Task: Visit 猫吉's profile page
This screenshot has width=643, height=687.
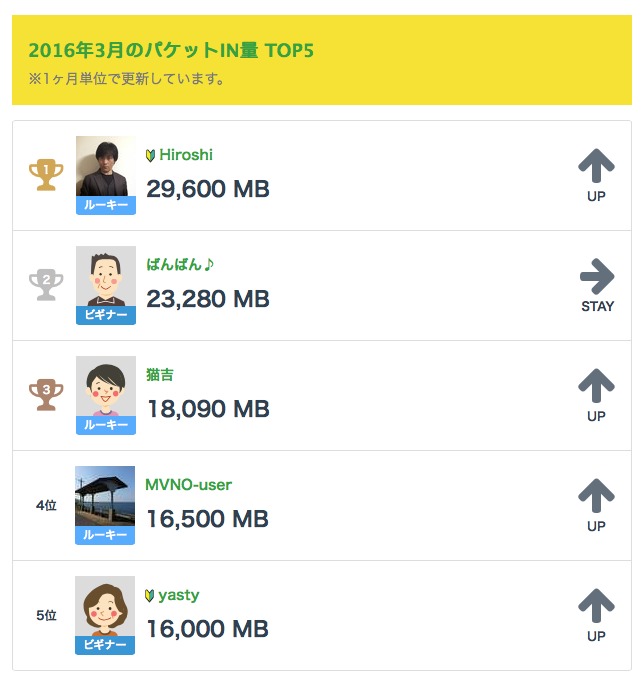Action: (x=160, y=375)
